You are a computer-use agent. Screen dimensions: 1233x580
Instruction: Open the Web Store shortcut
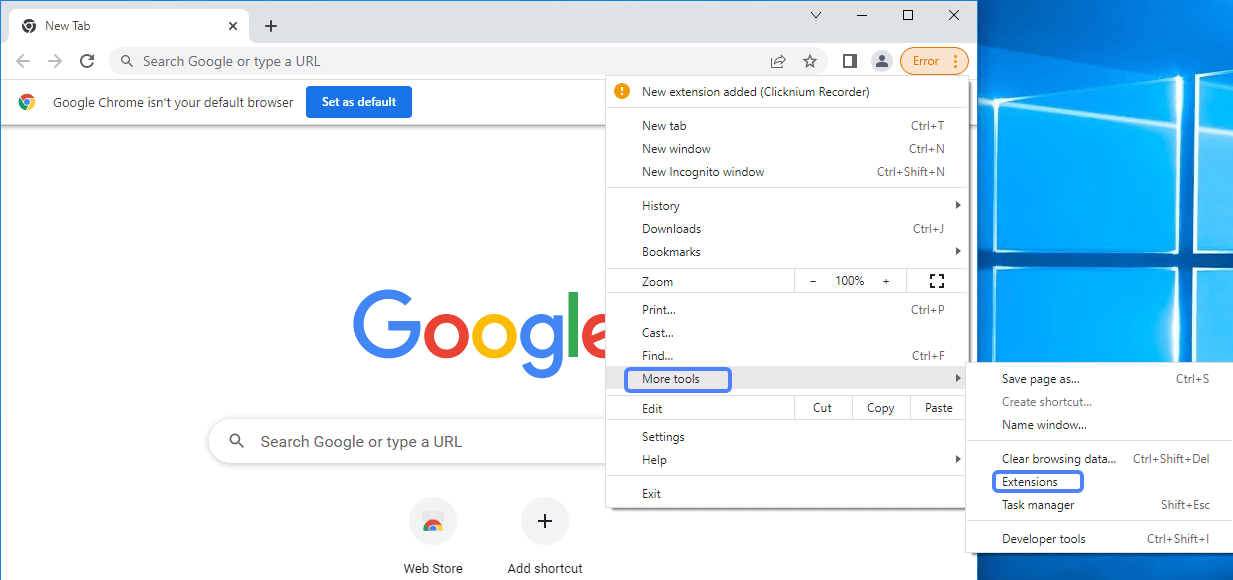pyautogui.click(x=433, y=521)
